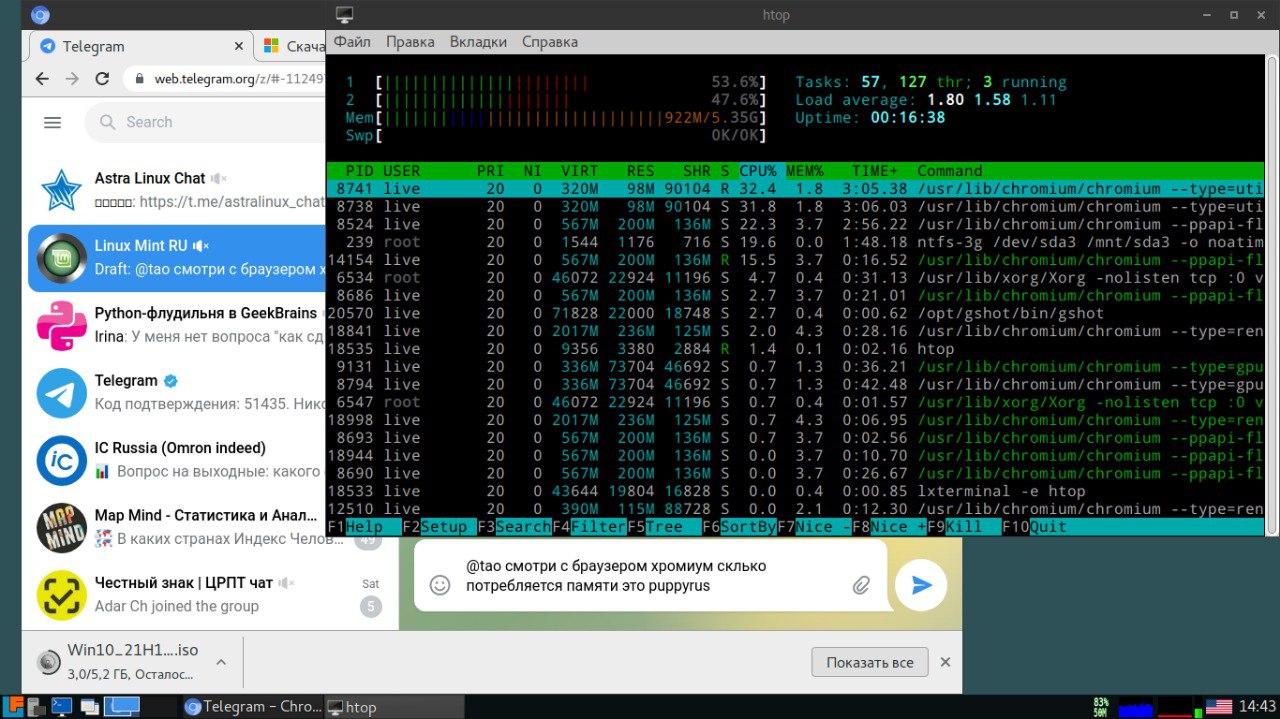Click the Показать все button

pos(870,662)
